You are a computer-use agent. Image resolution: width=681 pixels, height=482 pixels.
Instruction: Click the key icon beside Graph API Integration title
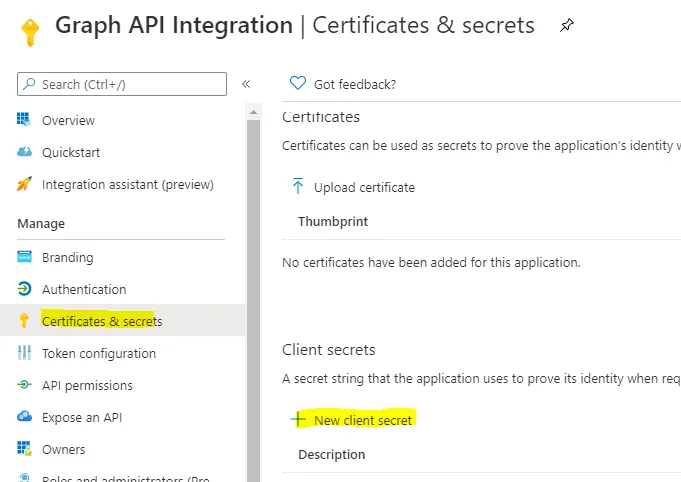click(x=30, y=32)
